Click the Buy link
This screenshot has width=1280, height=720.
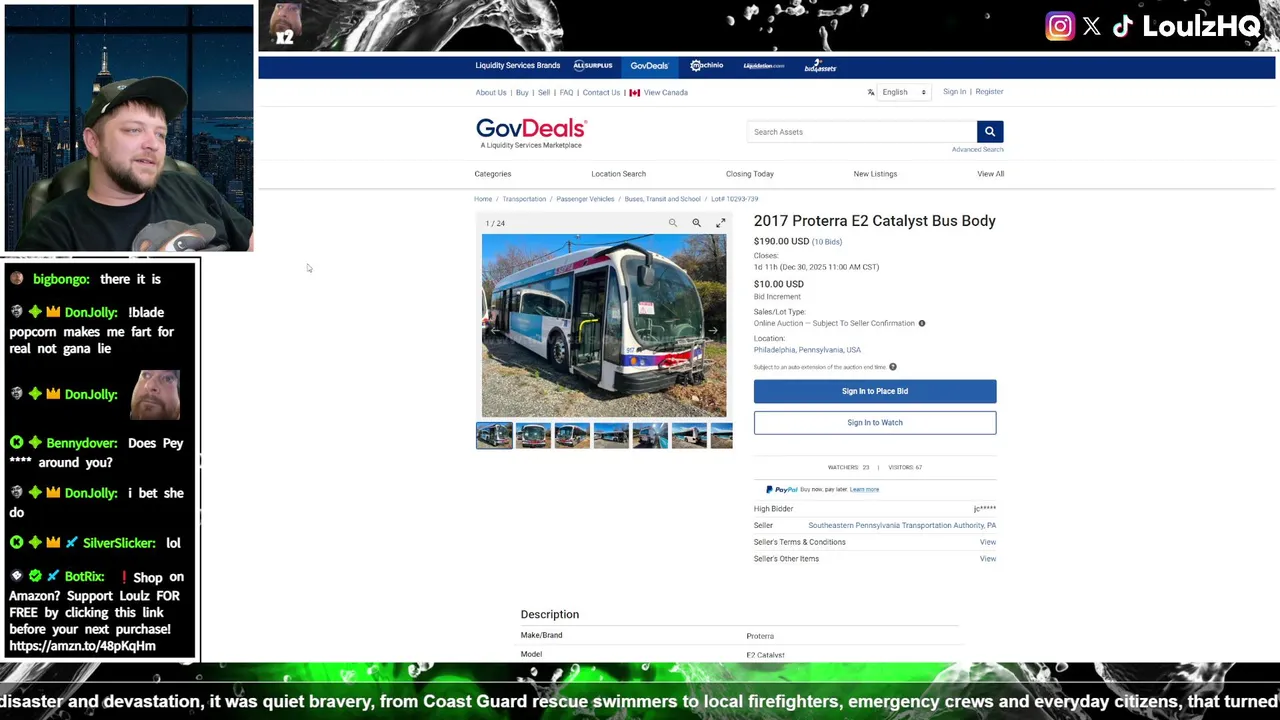point(522,92)
